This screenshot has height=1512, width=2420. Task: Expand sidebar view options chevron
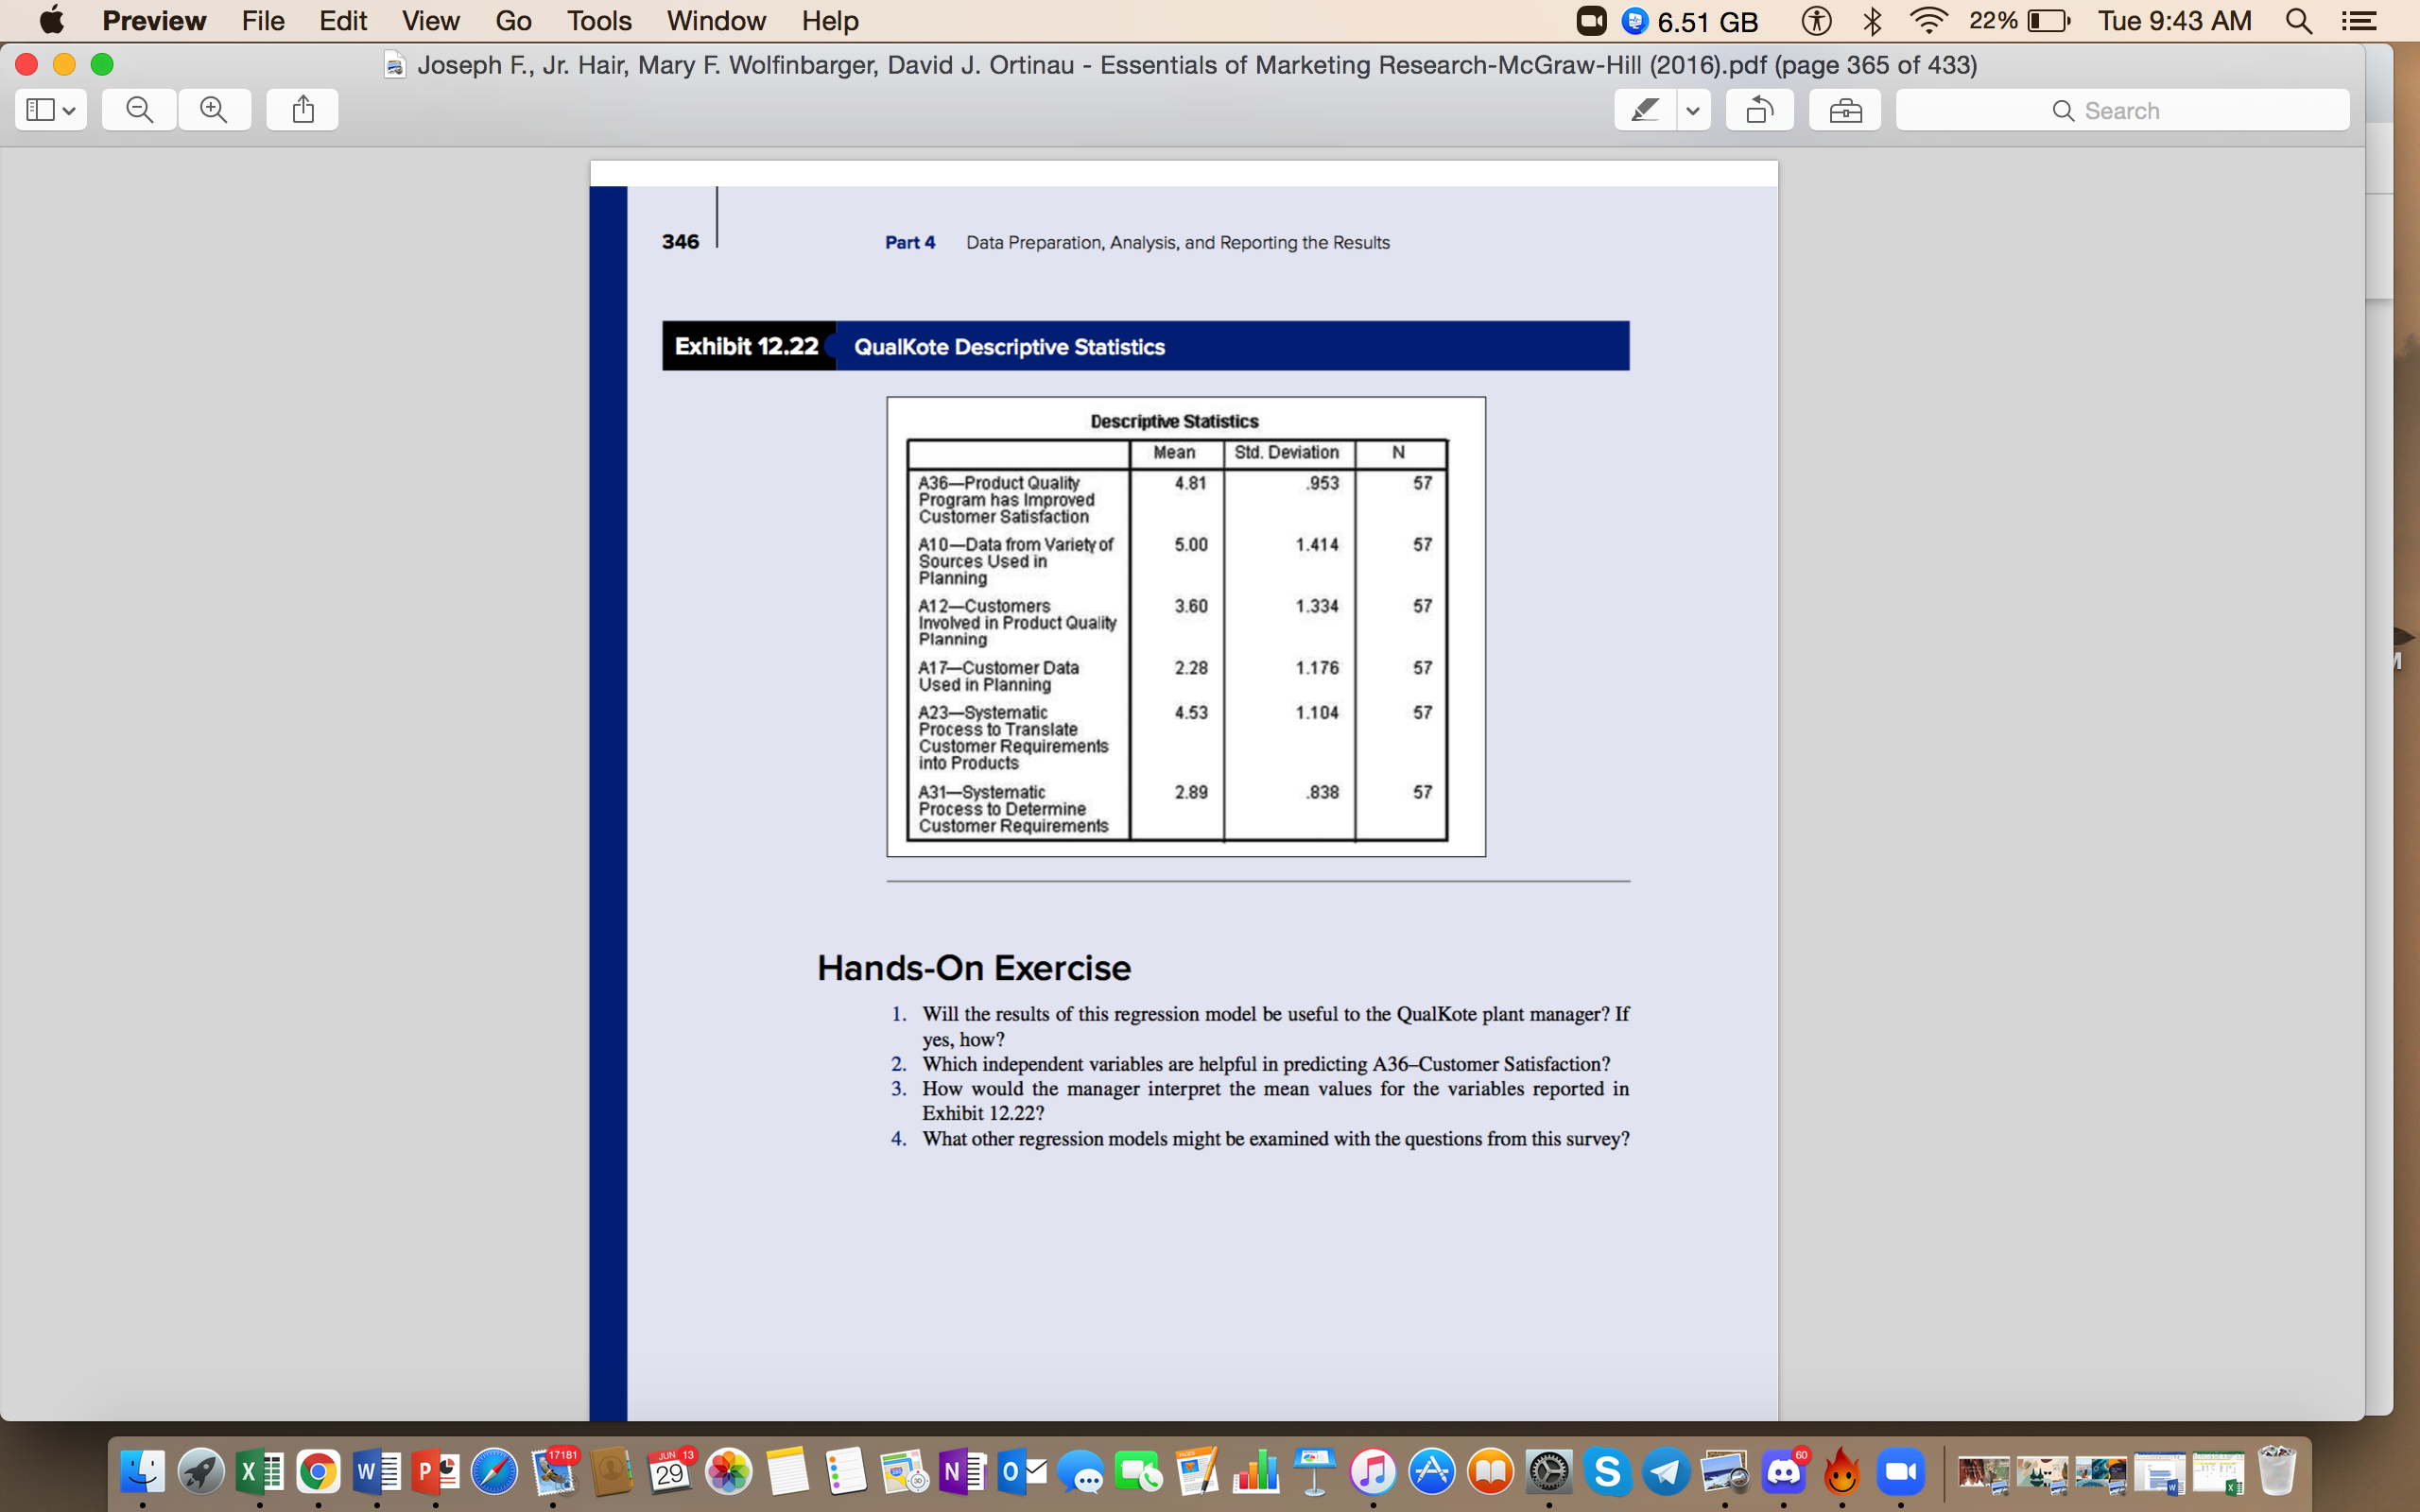69,110
